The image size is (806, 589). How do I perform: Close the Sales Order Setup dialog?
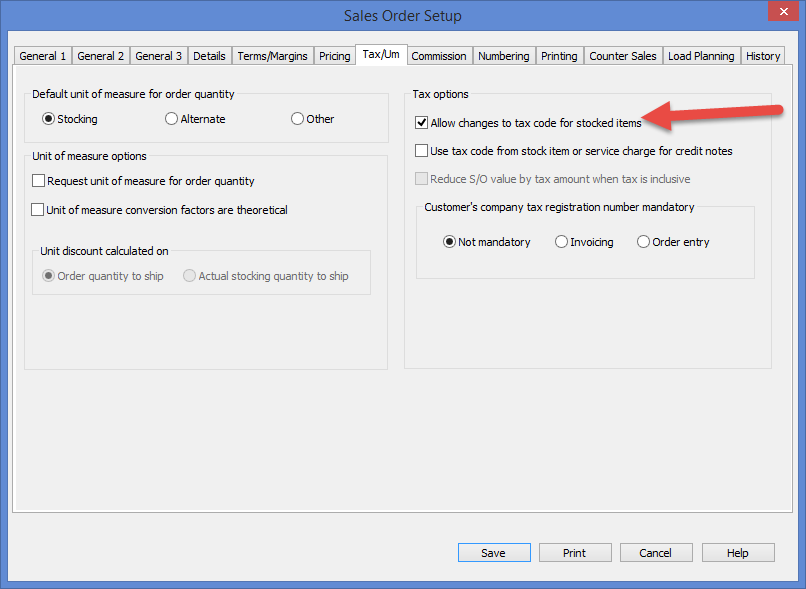coord(781,13)
